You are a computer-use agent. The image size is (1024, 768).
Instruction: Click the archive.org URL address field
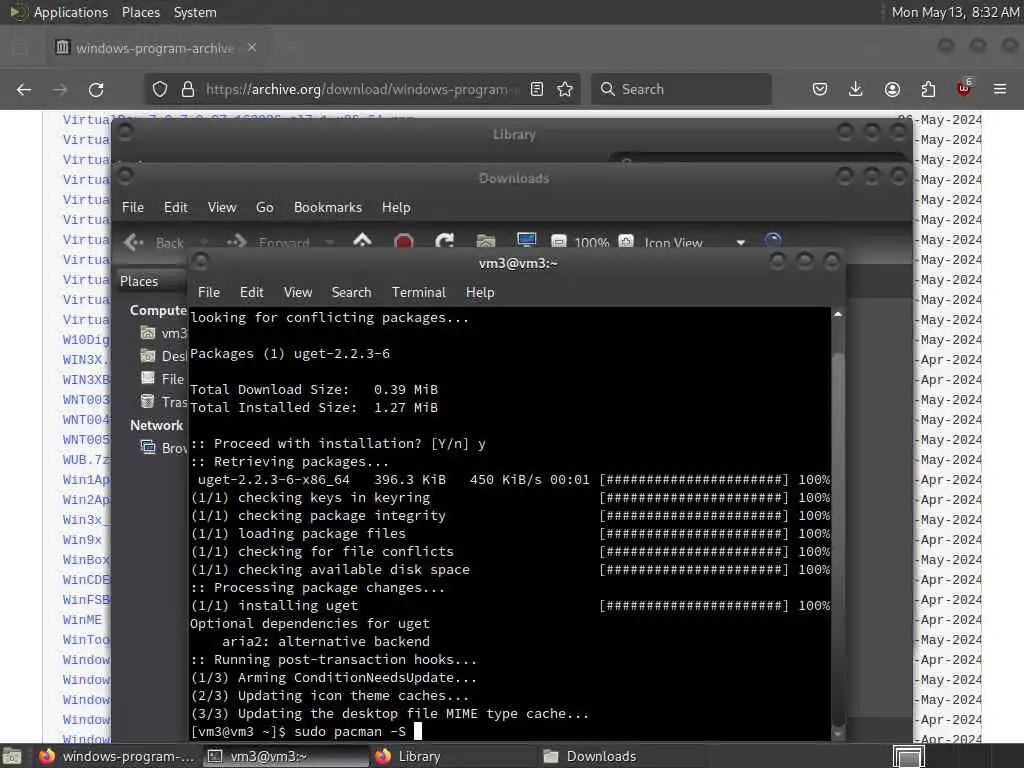[x=362, y=89]
